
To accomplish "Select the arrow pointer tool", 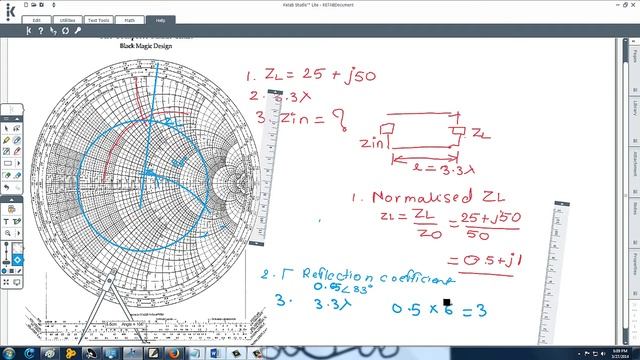I will click(6, 129).
